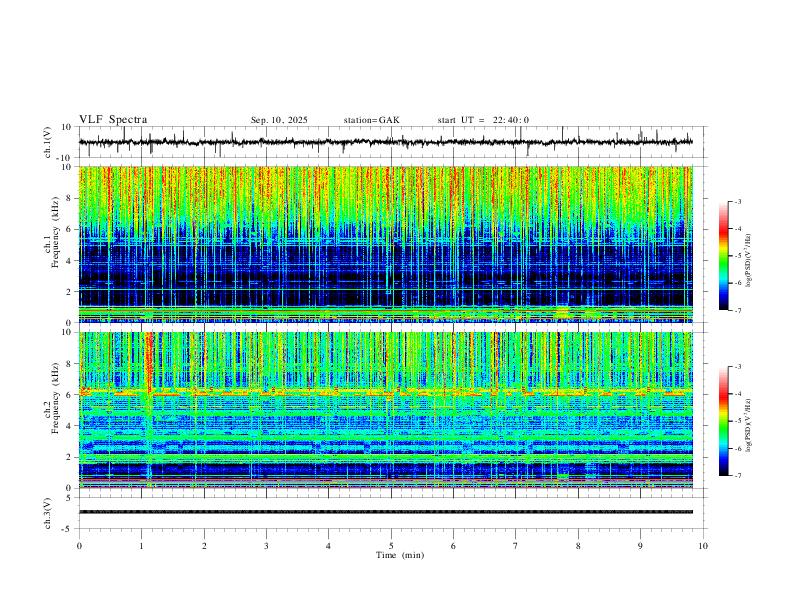Click the time axis tick label '0'
Image resolution: width=792 pixels, height=612 pixels.
[79, 546]
